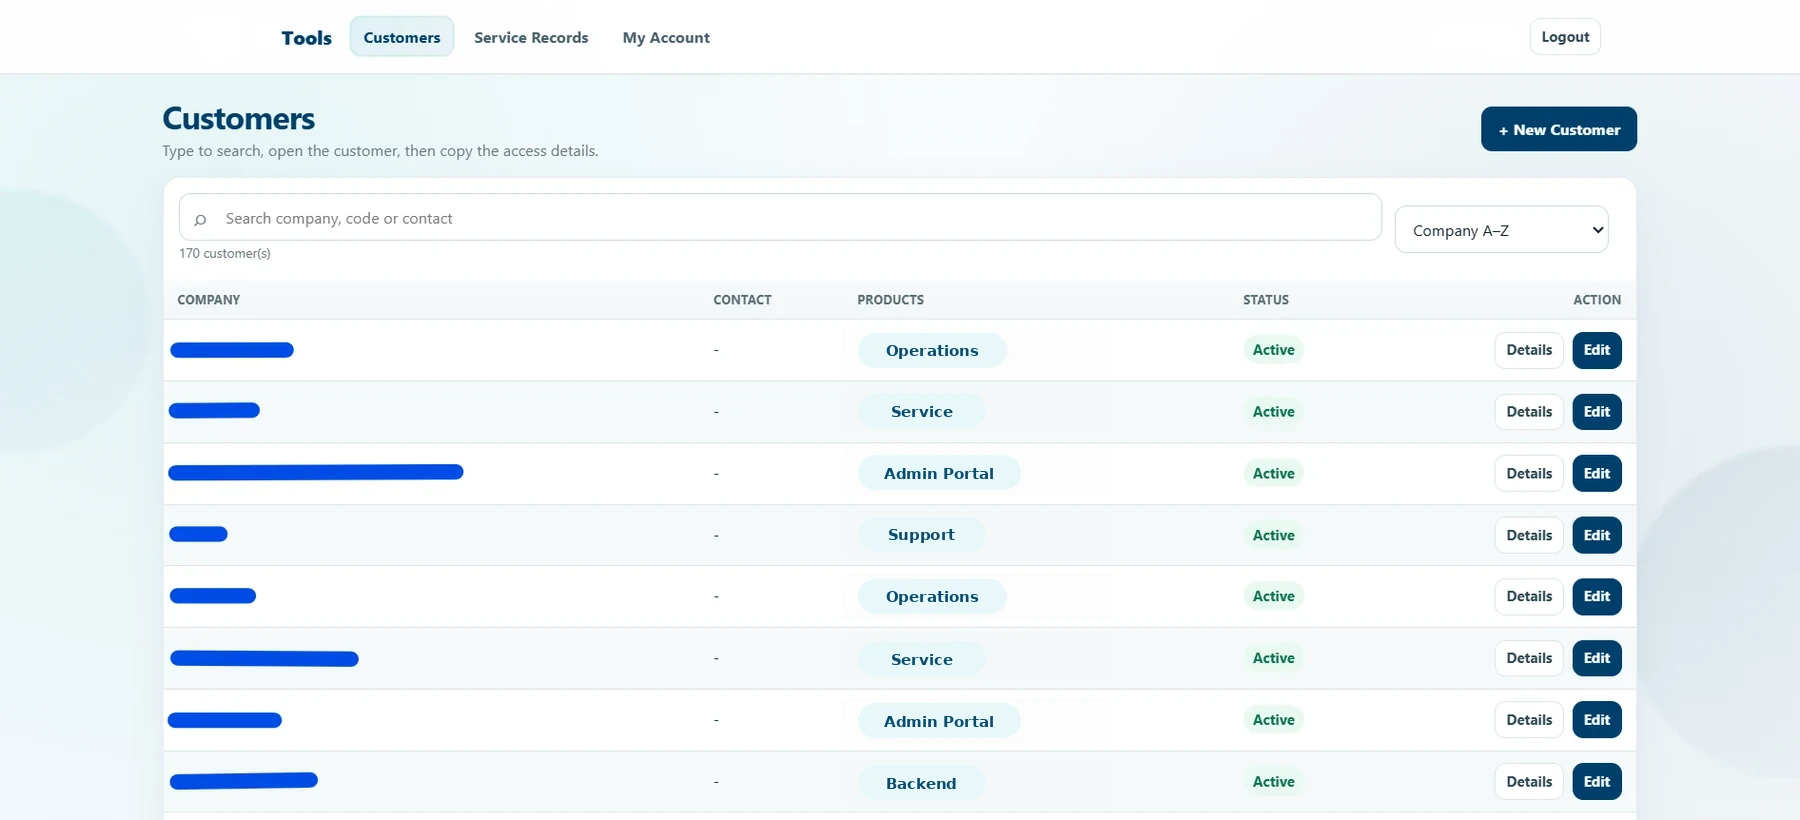Click the CONTACT column header
The width and height of the screenshot is (1800, 820).
pos(742,300)
